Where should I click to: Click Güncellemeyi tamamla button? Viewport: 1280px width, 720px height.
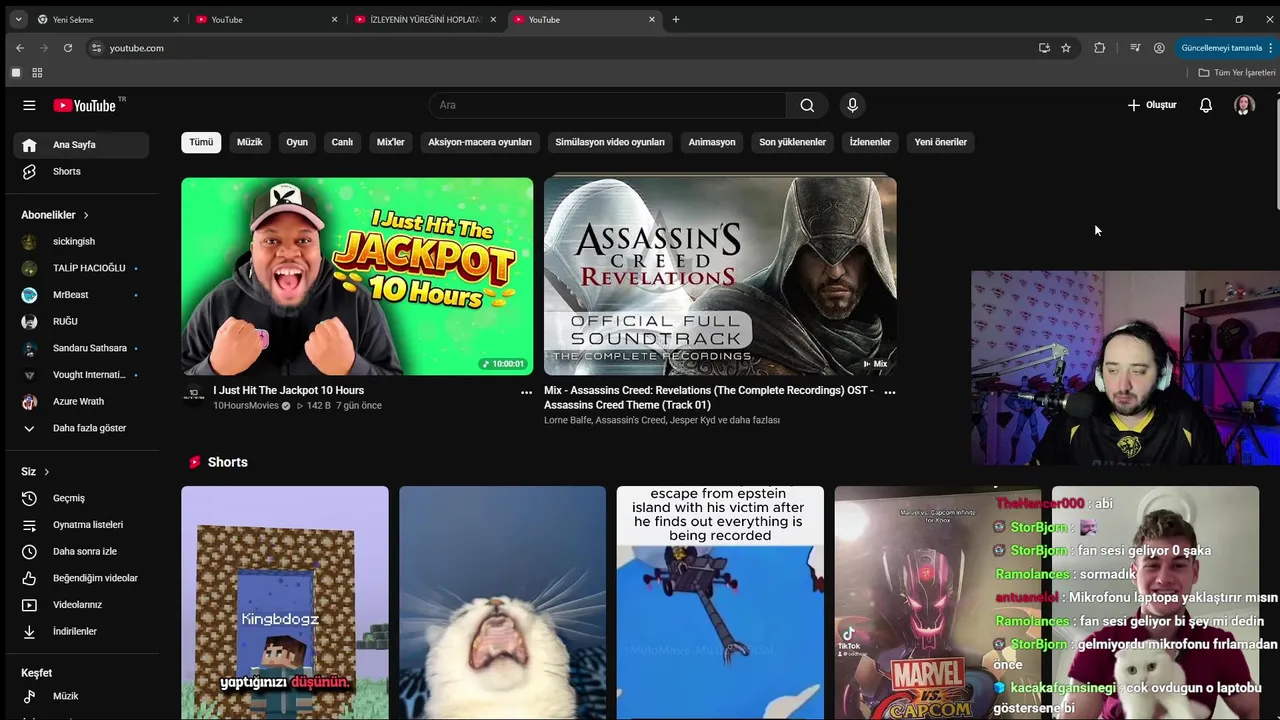[x=1226, y=48]
